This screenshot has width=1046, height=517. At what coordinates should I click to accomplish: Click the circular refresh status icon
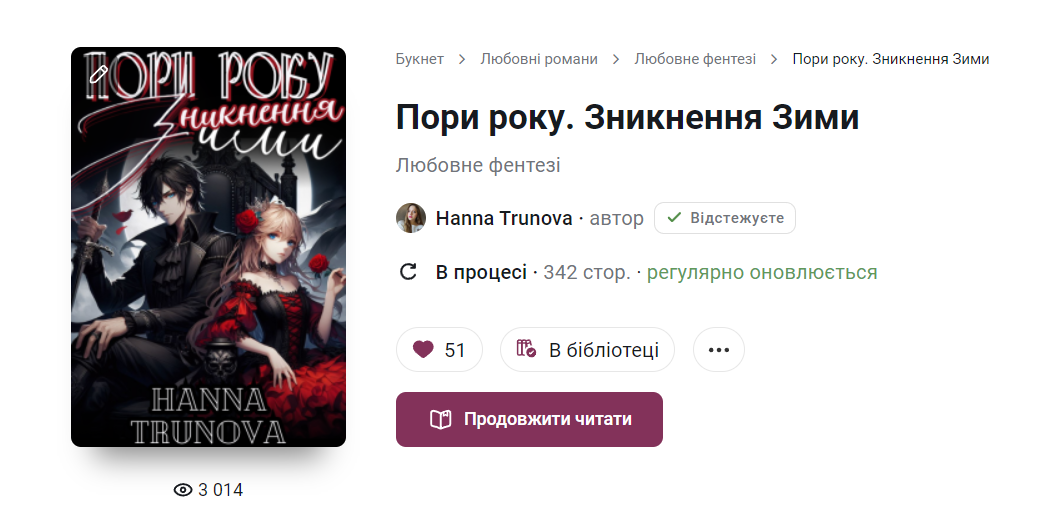pos(408,272)
